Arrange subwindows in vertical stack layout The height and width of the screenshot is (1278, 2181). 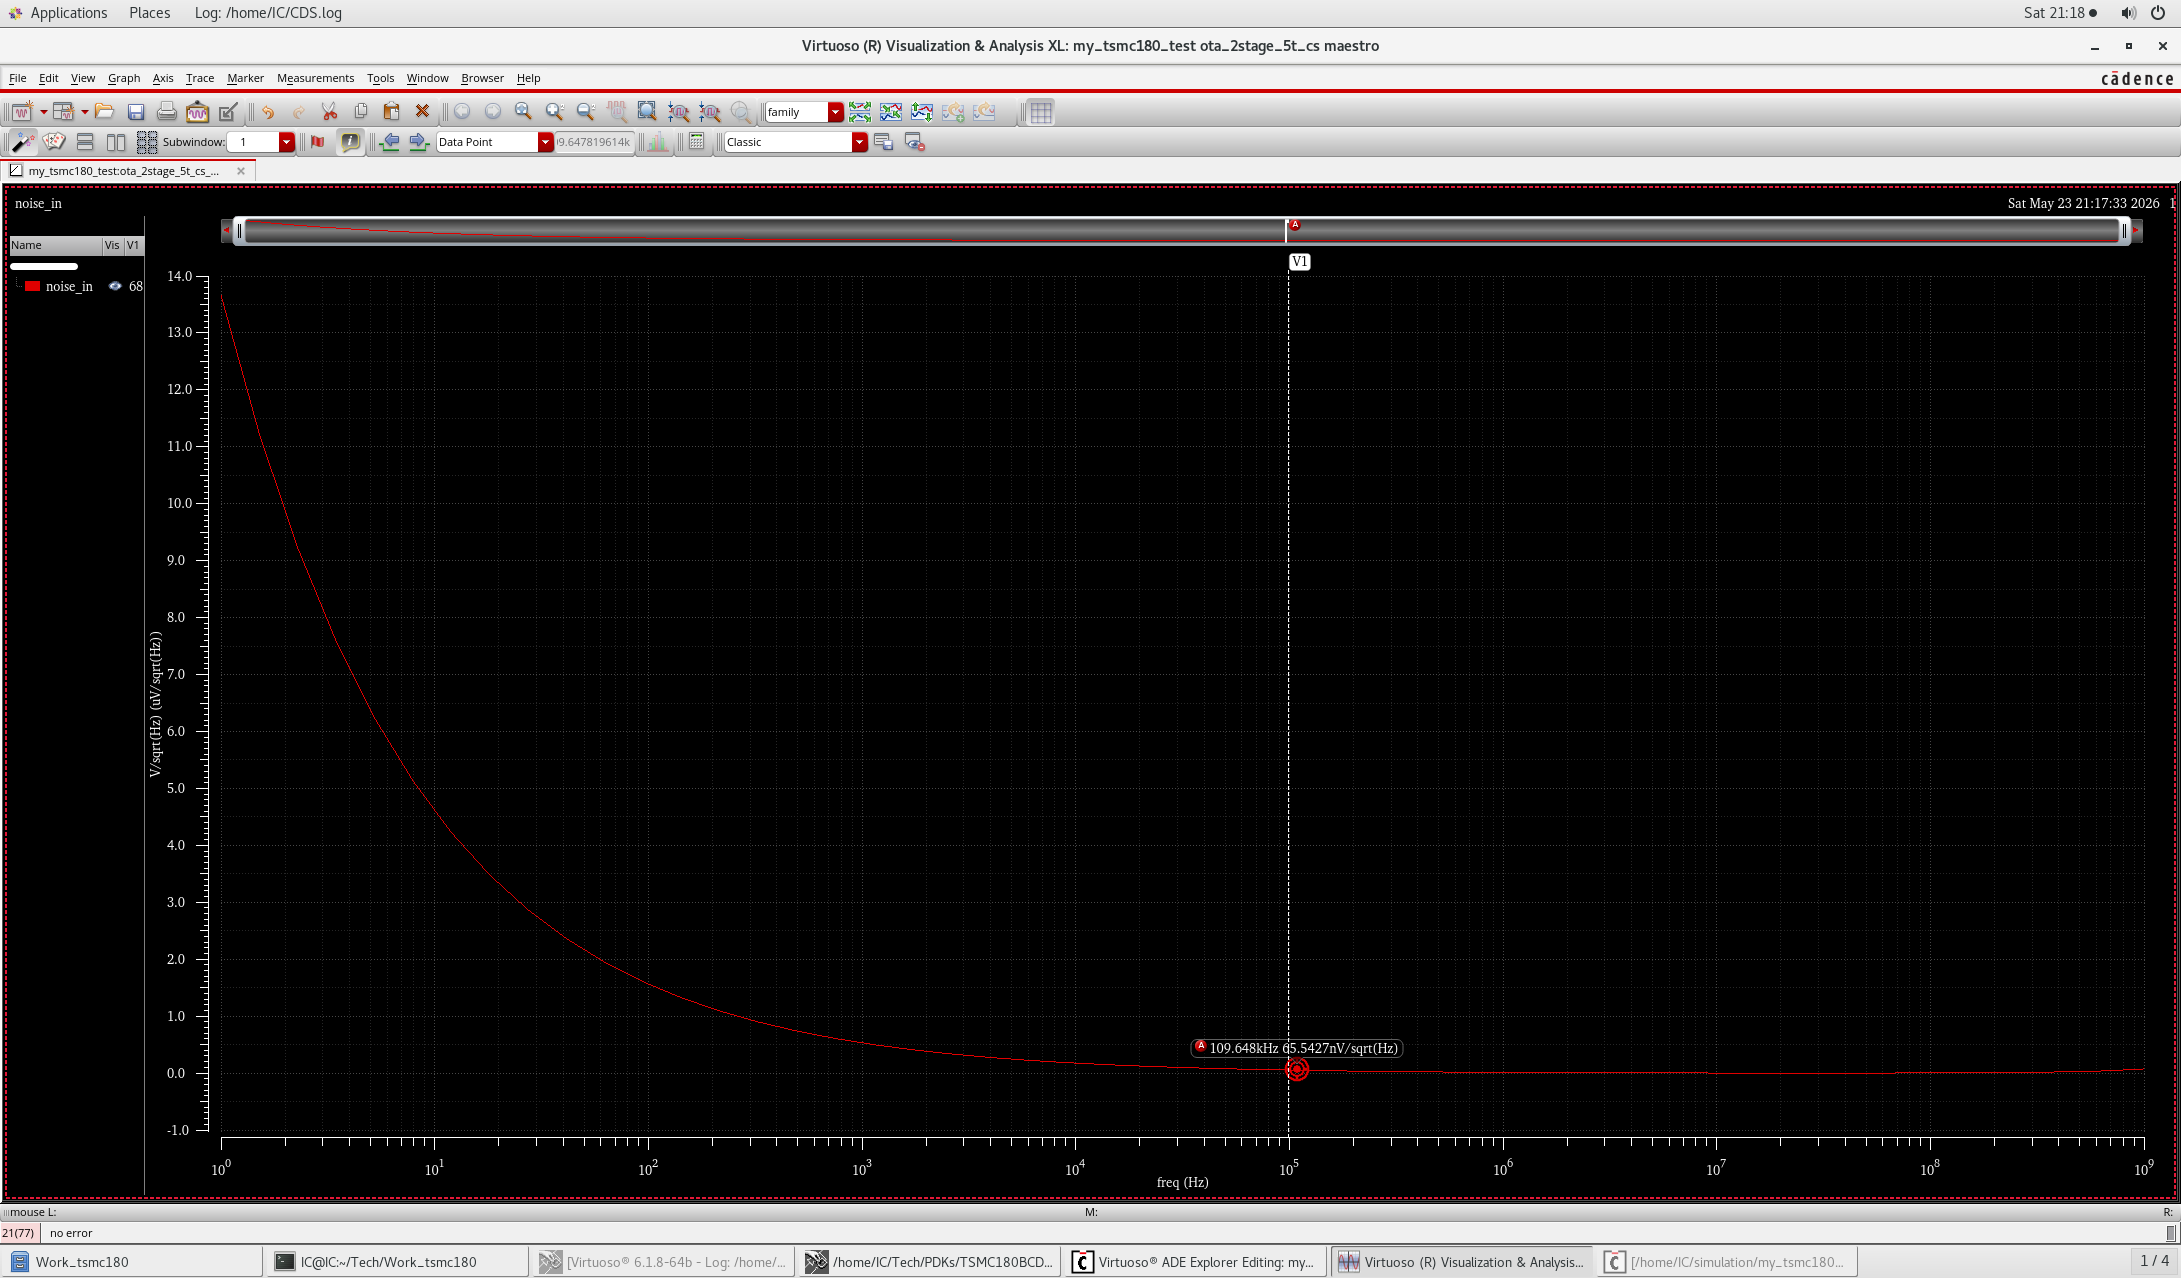click(85, 142)
